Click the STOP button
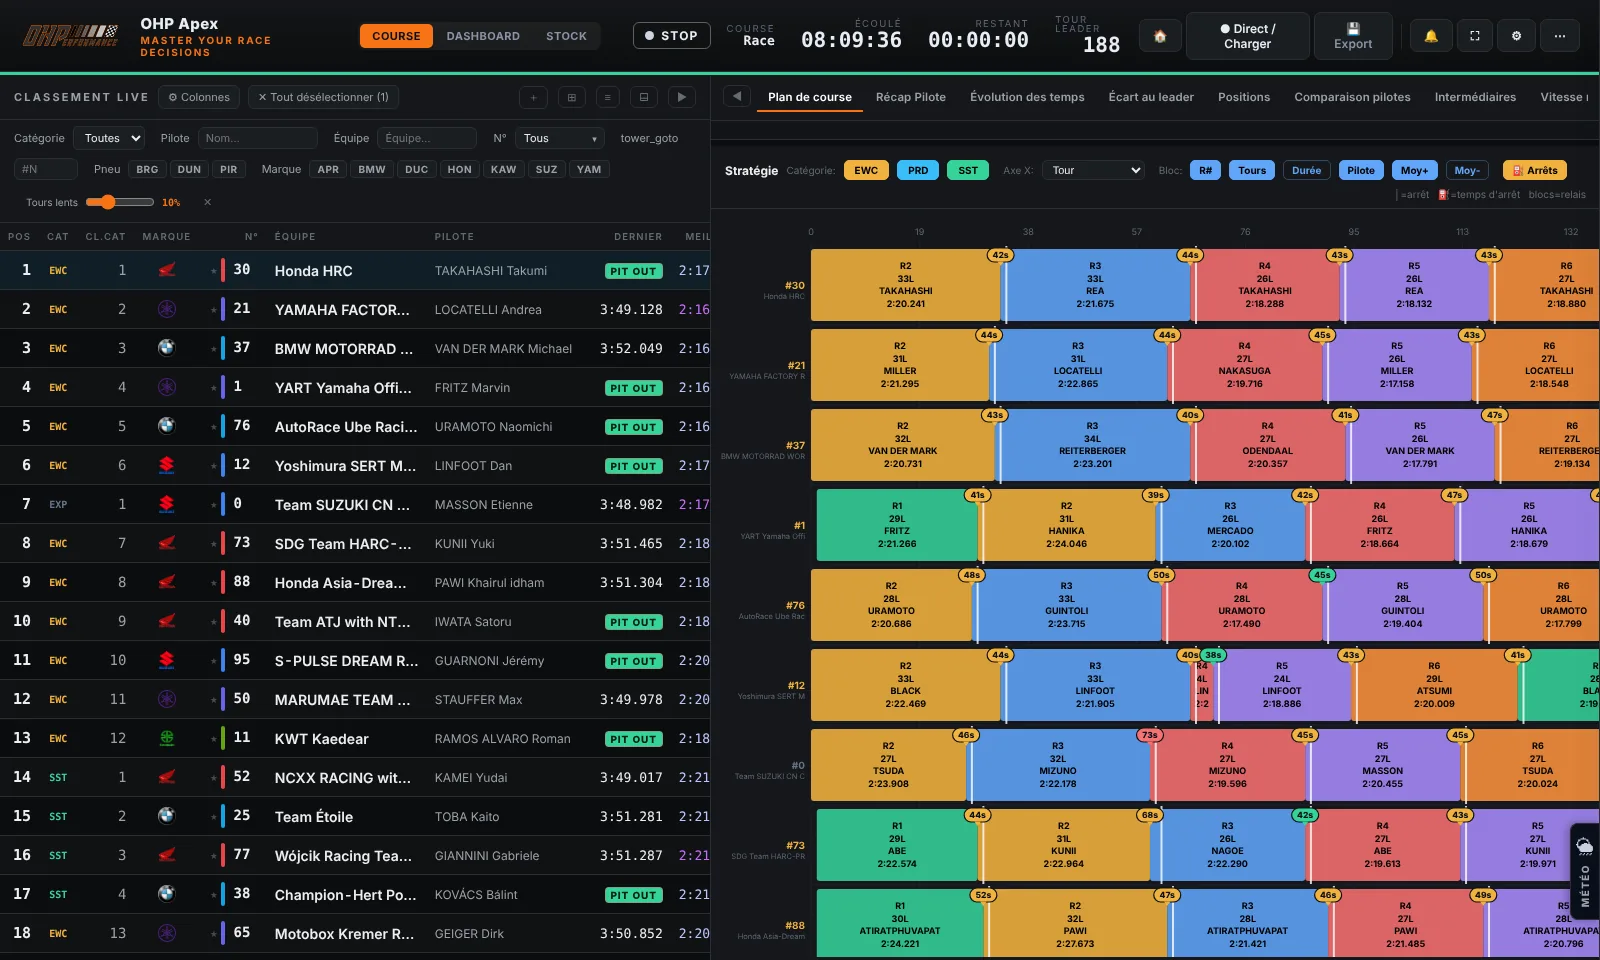1600x960 pixels. pyautogui.click(x=671, y=36)
